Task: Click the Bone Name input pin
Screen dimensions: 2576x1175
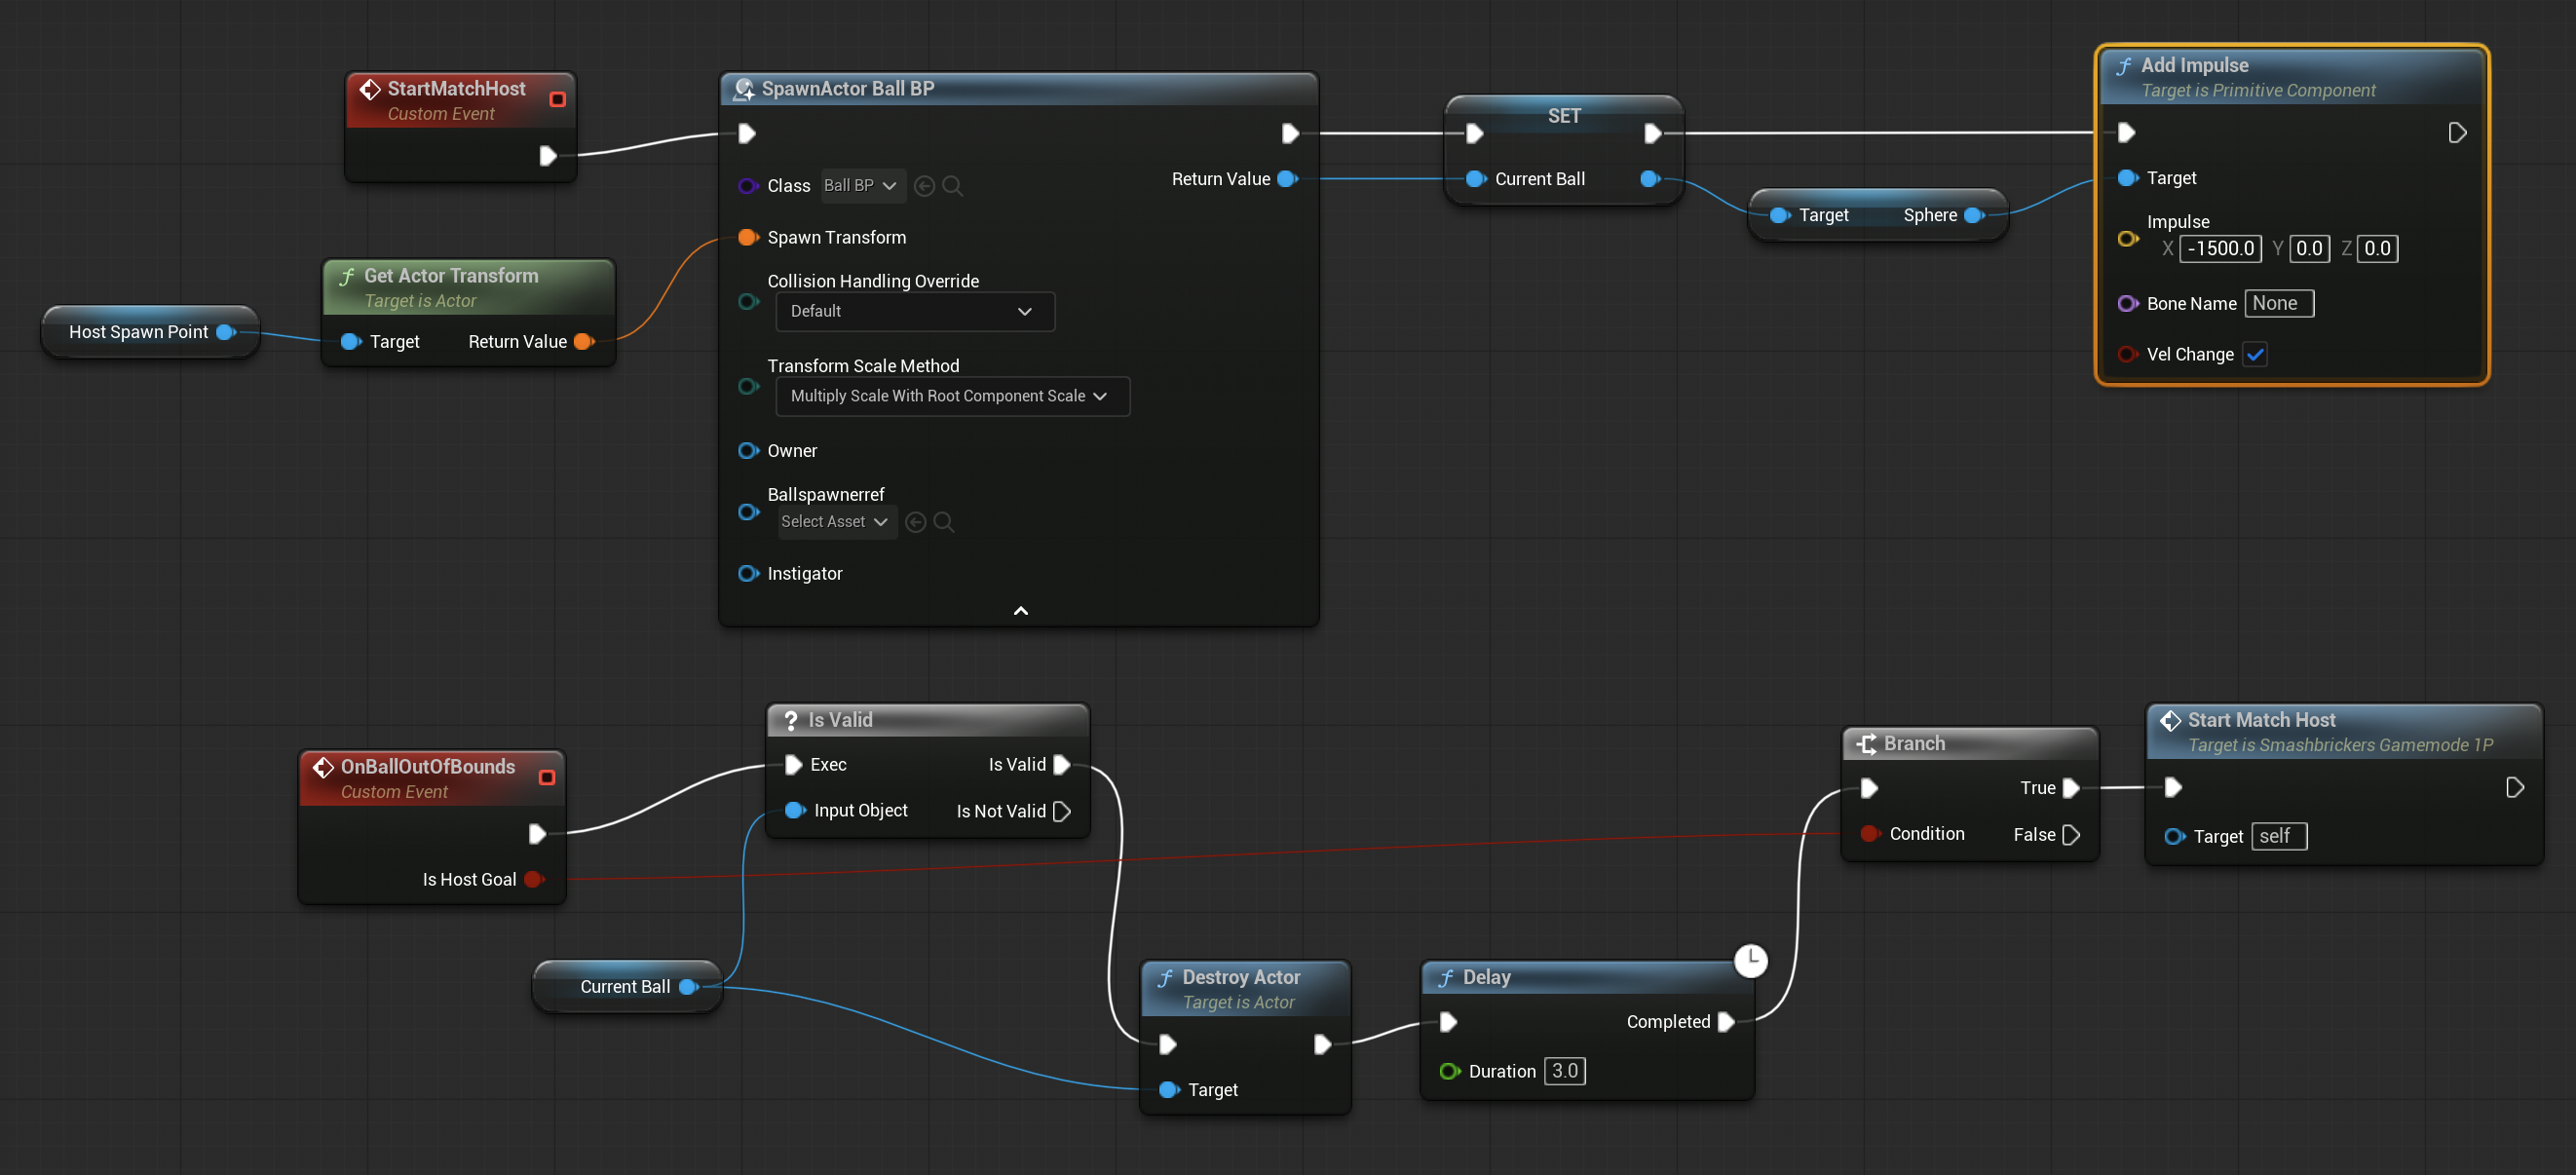Action: (x=2127, y=304)
